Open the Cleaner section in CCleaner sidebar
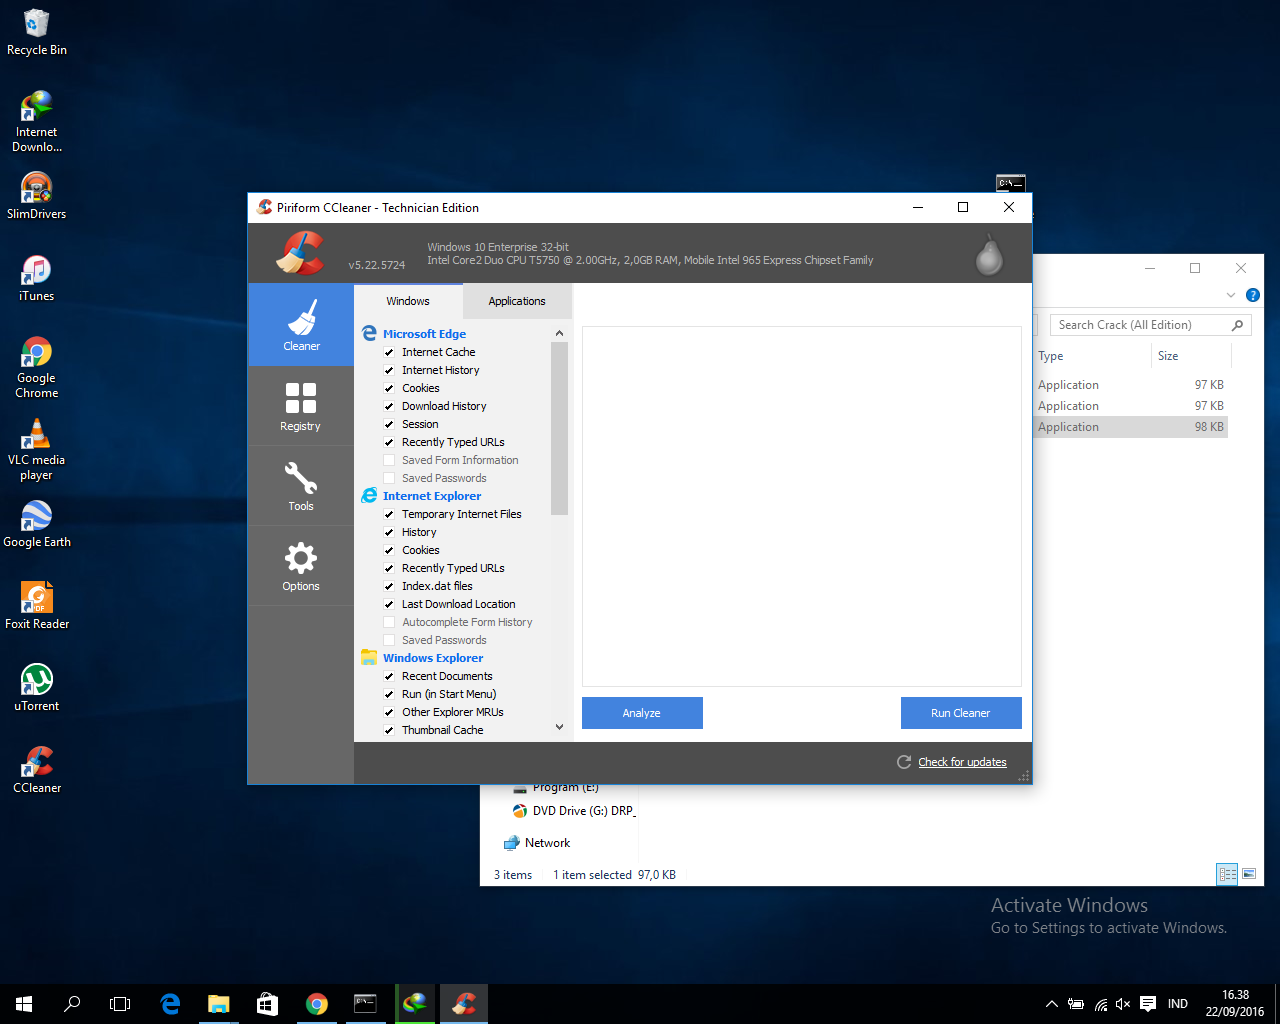This screenshot has width=1280, height=1024. [301, 325]
